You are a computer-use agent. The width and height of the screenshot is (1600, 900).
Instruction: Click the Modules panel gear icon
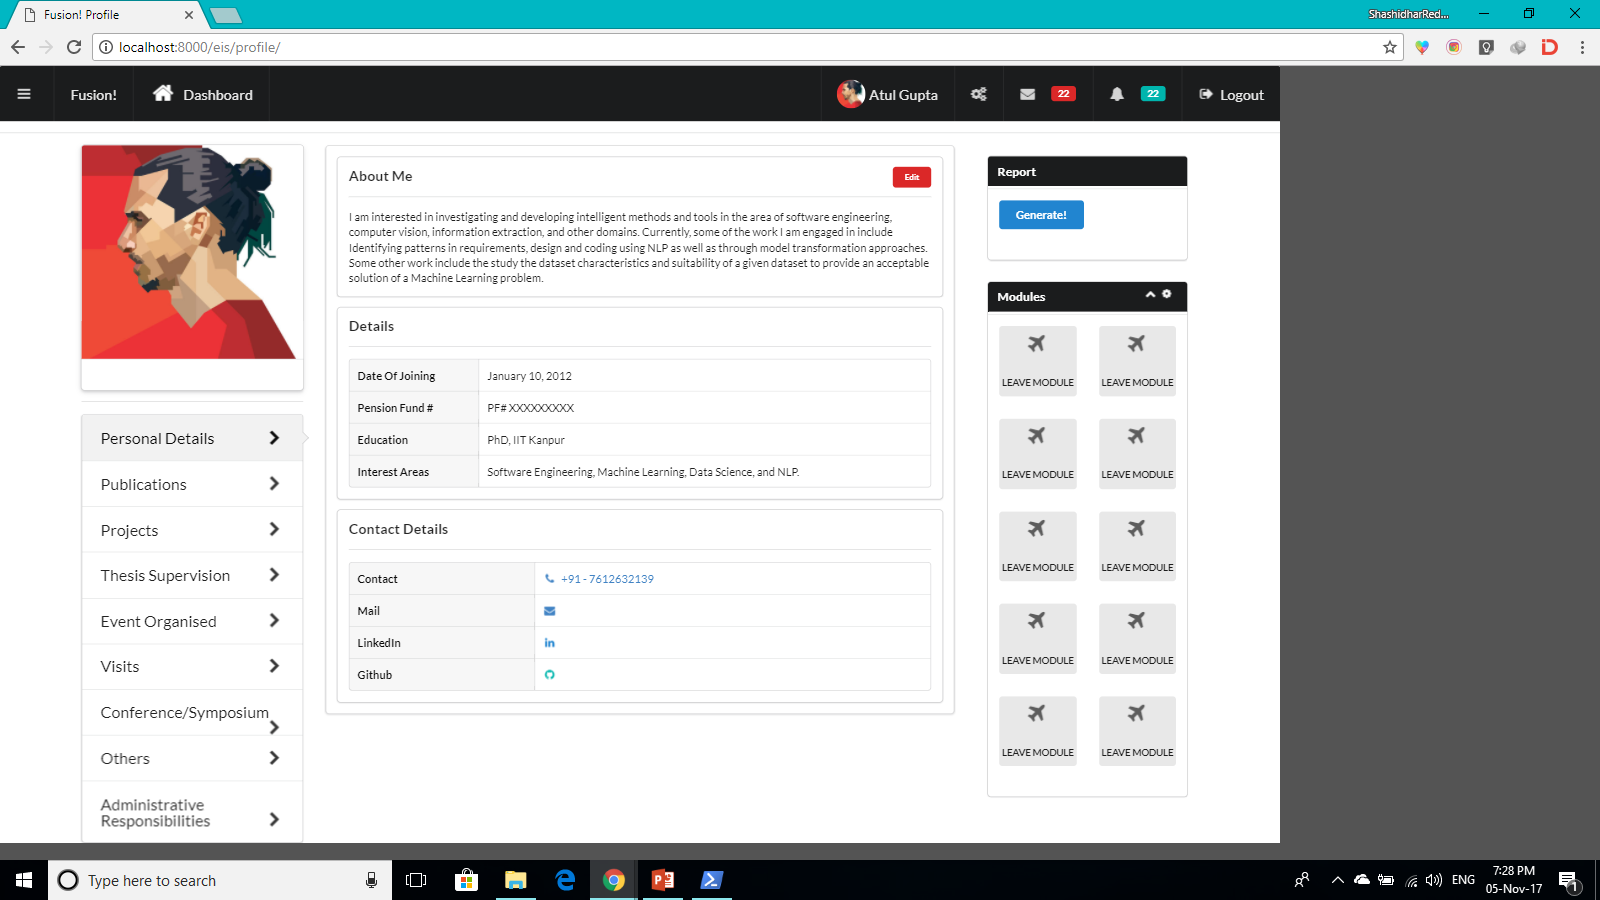pos(1167,294)
